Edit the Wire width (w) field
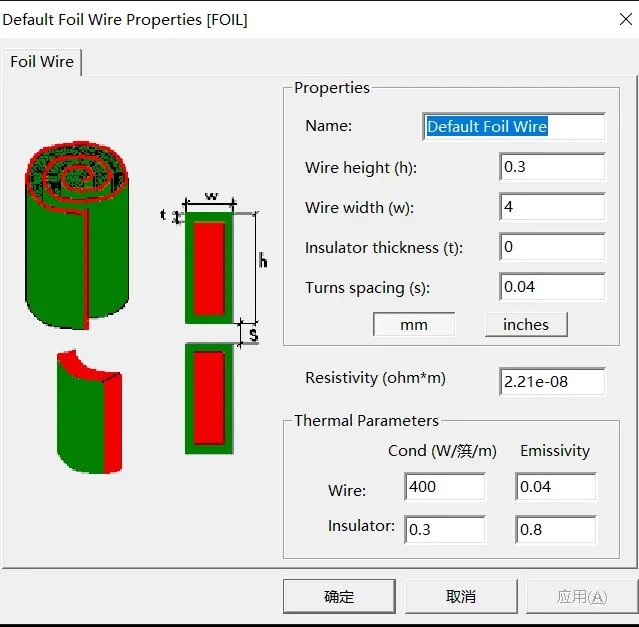Image resolution: width=639 pixels, height=627 pixels. 552,207
